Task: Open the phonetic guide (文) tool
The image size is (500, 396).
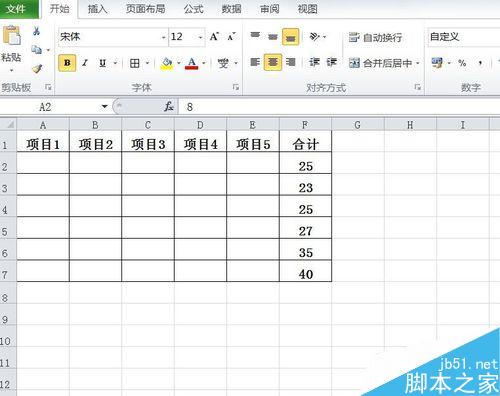Action: tap(223, 63)
